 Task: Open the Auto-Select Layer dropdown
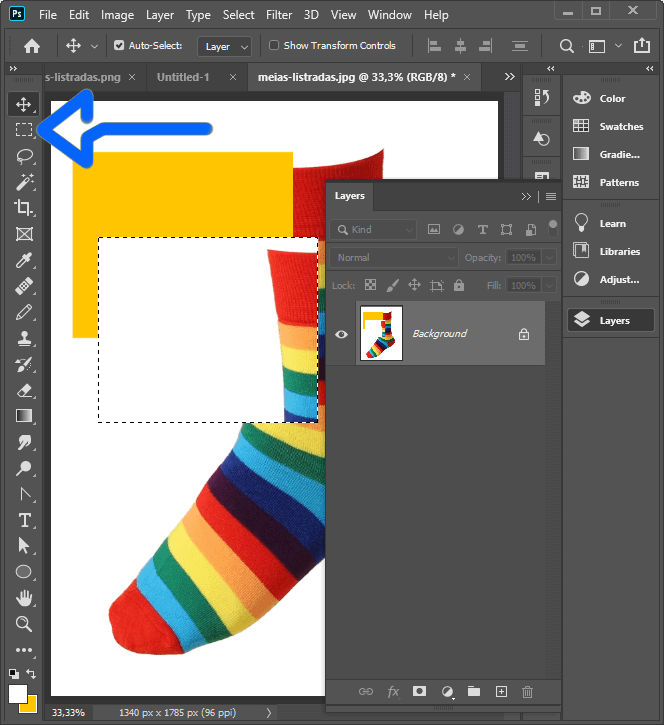pos(224,46)
